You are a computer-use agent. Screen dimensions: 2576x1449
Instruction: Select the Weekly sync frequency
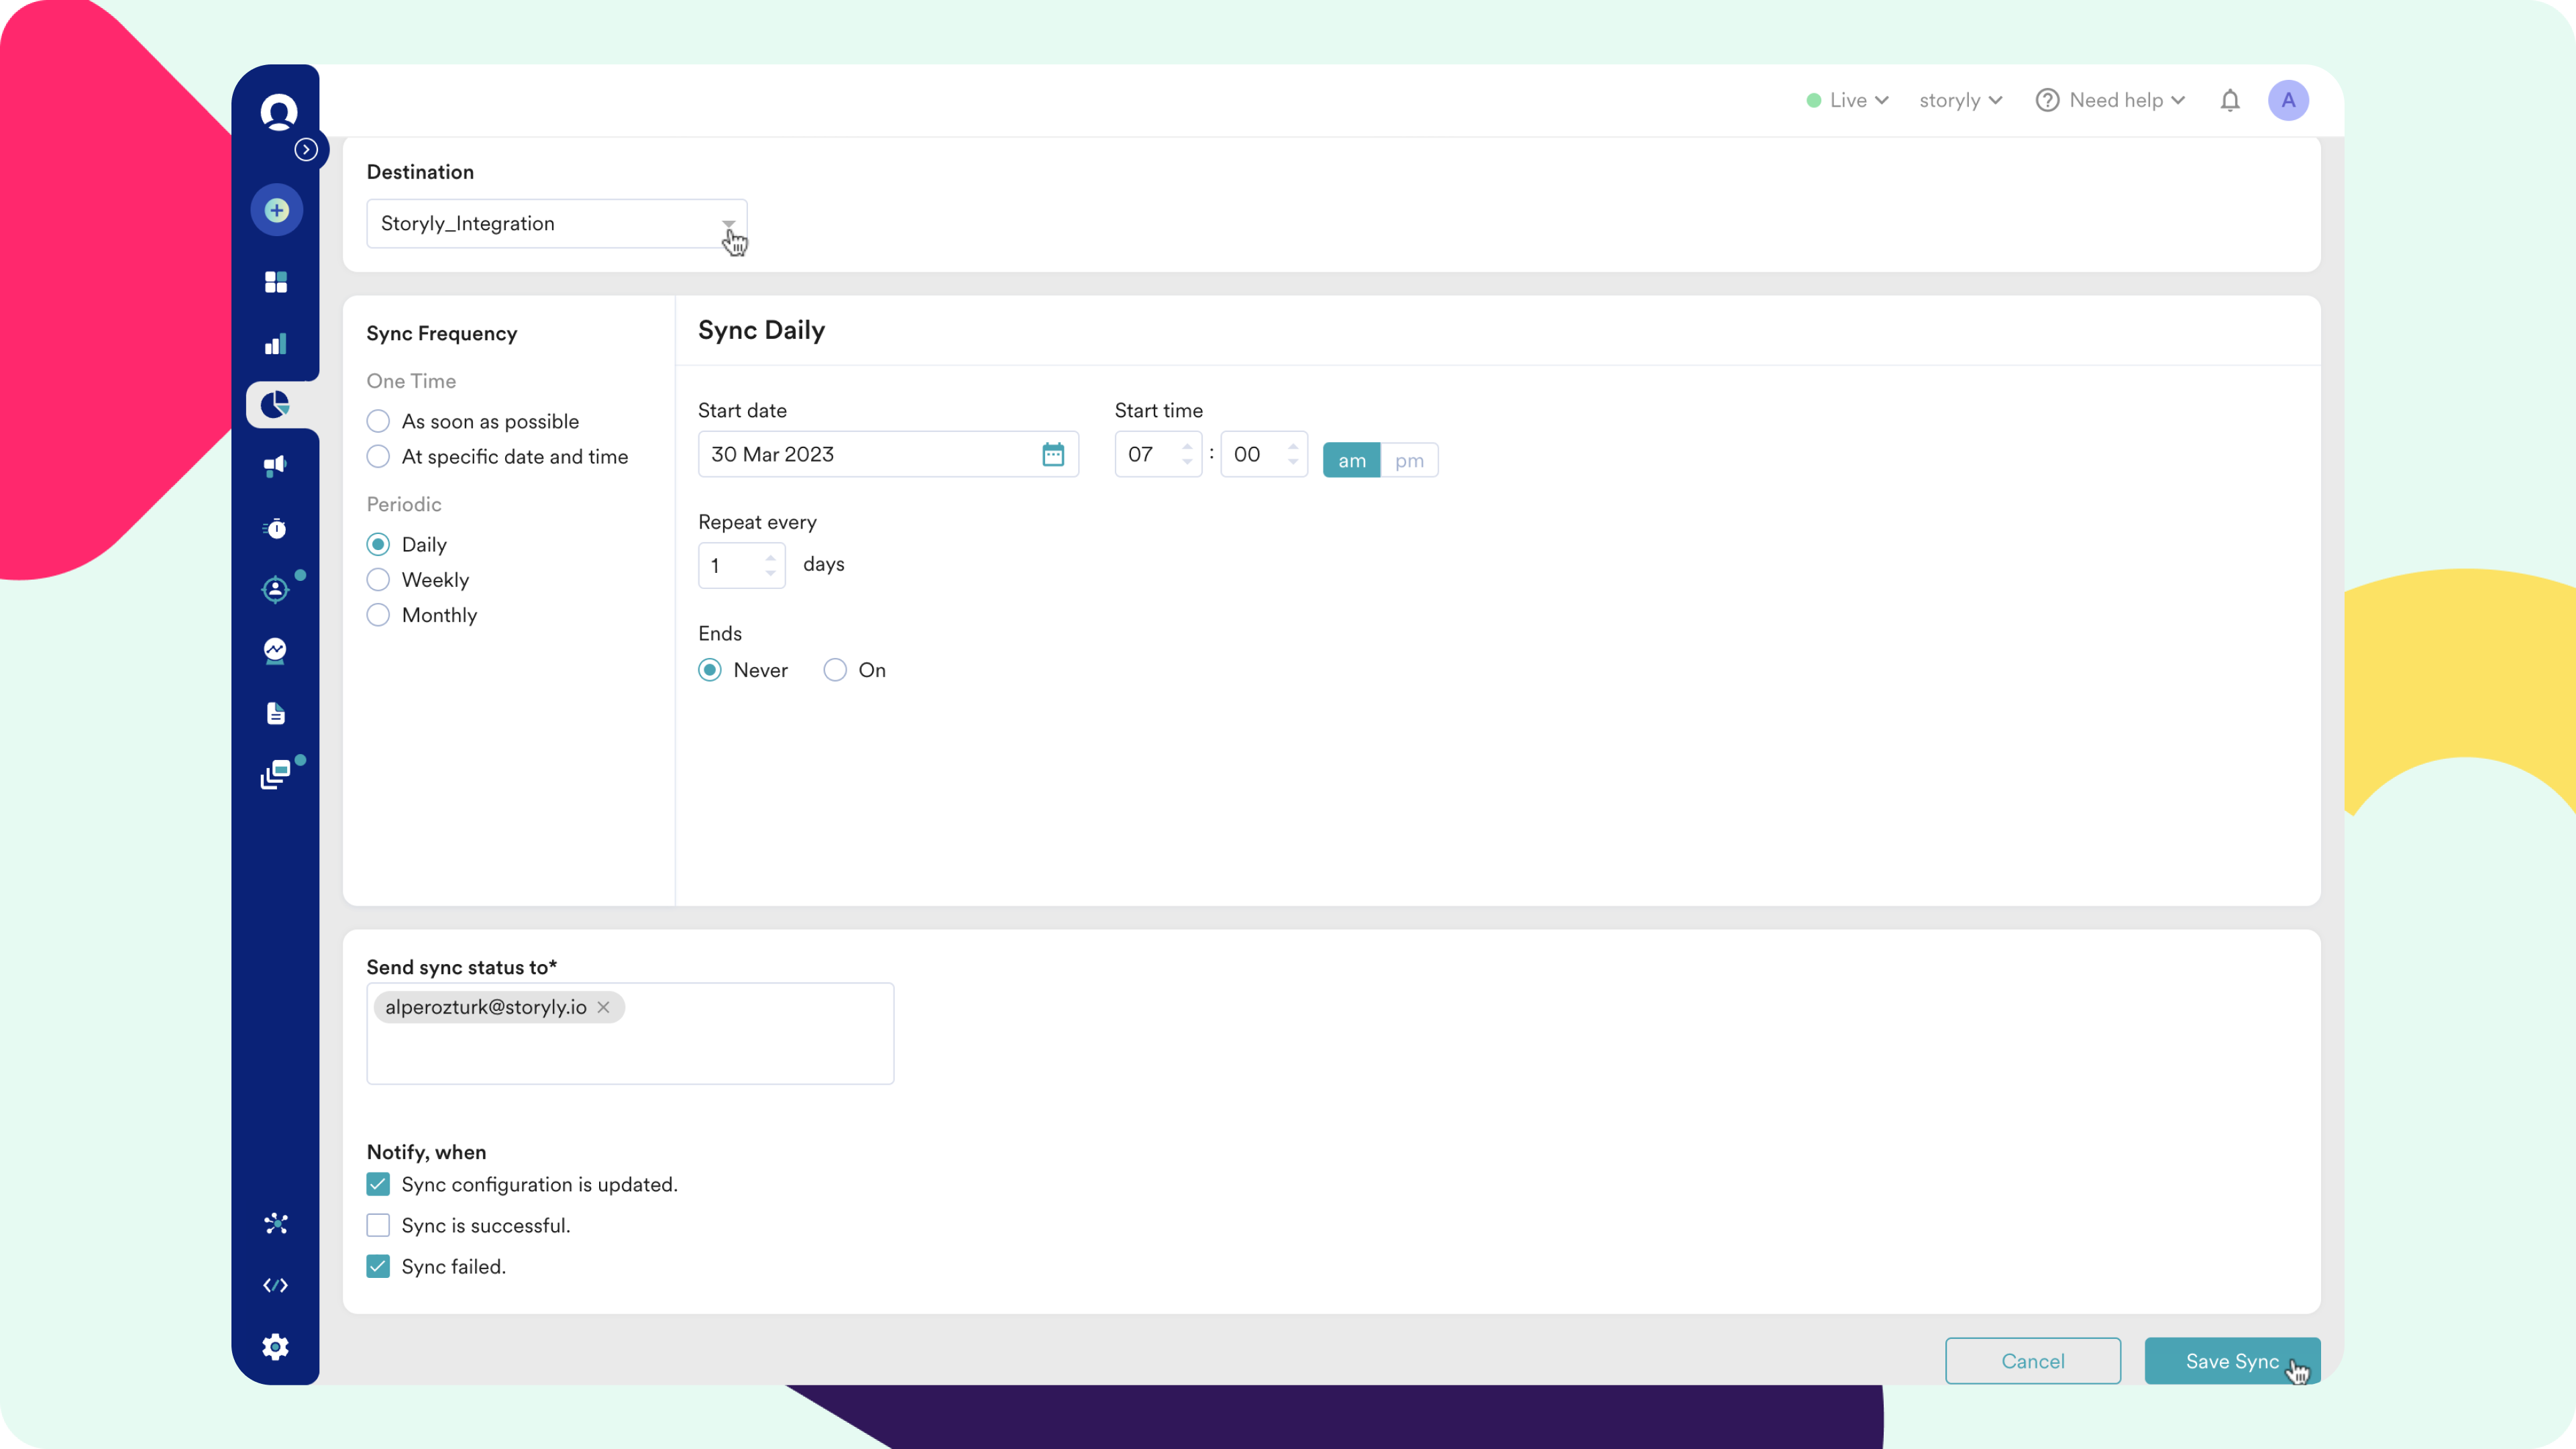[378, 580]
